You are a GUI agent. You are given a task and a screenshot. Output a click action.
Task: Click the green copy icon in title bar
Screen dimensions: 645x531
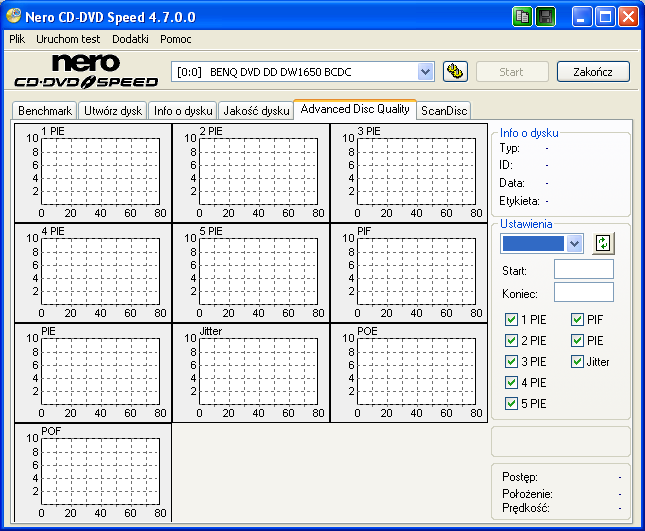pos(522,17)
